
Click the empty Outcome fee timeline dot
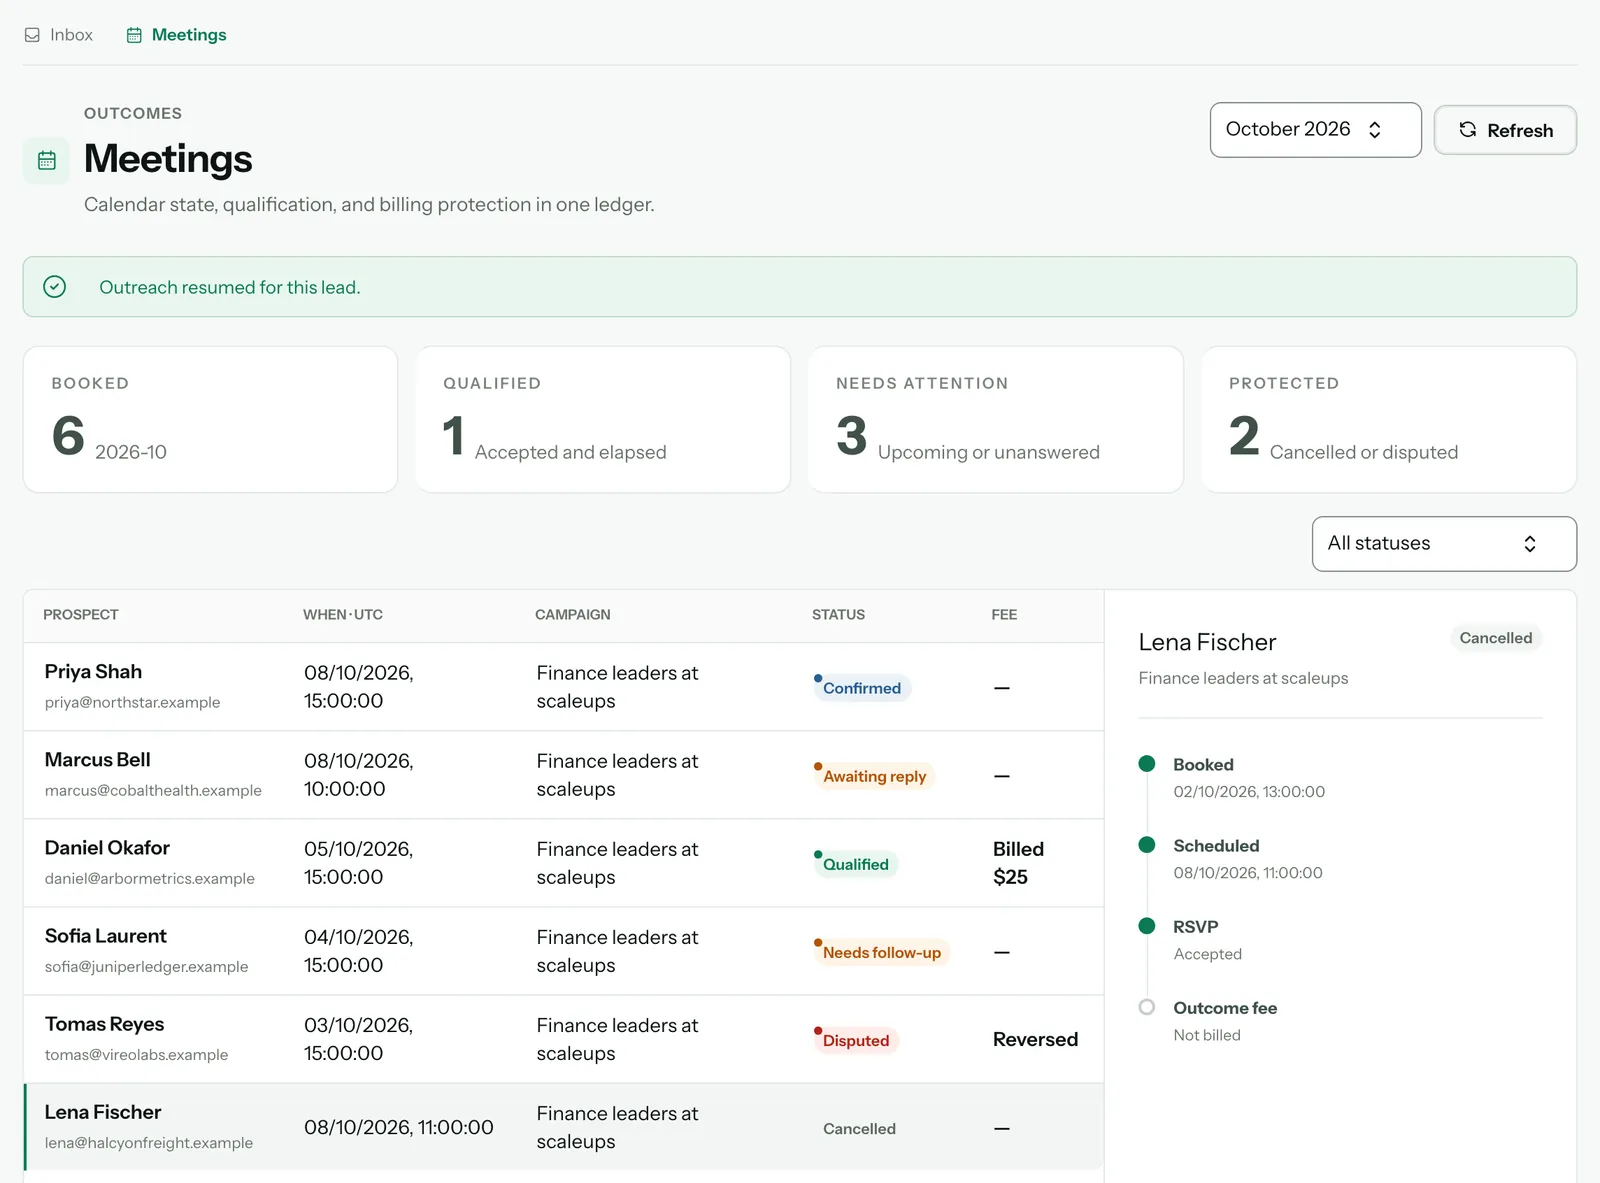pyautogui.click(x=1147, y=1007)
